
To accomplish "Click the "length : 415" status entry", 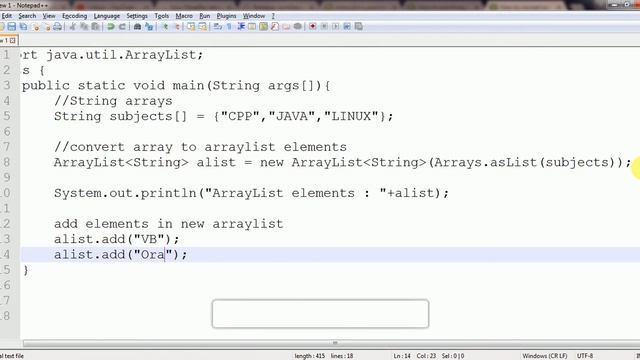I will click(310, 356).
